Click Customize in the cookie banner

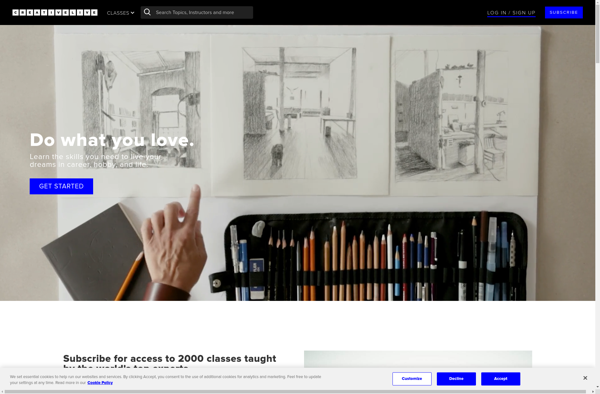[412, 379]
